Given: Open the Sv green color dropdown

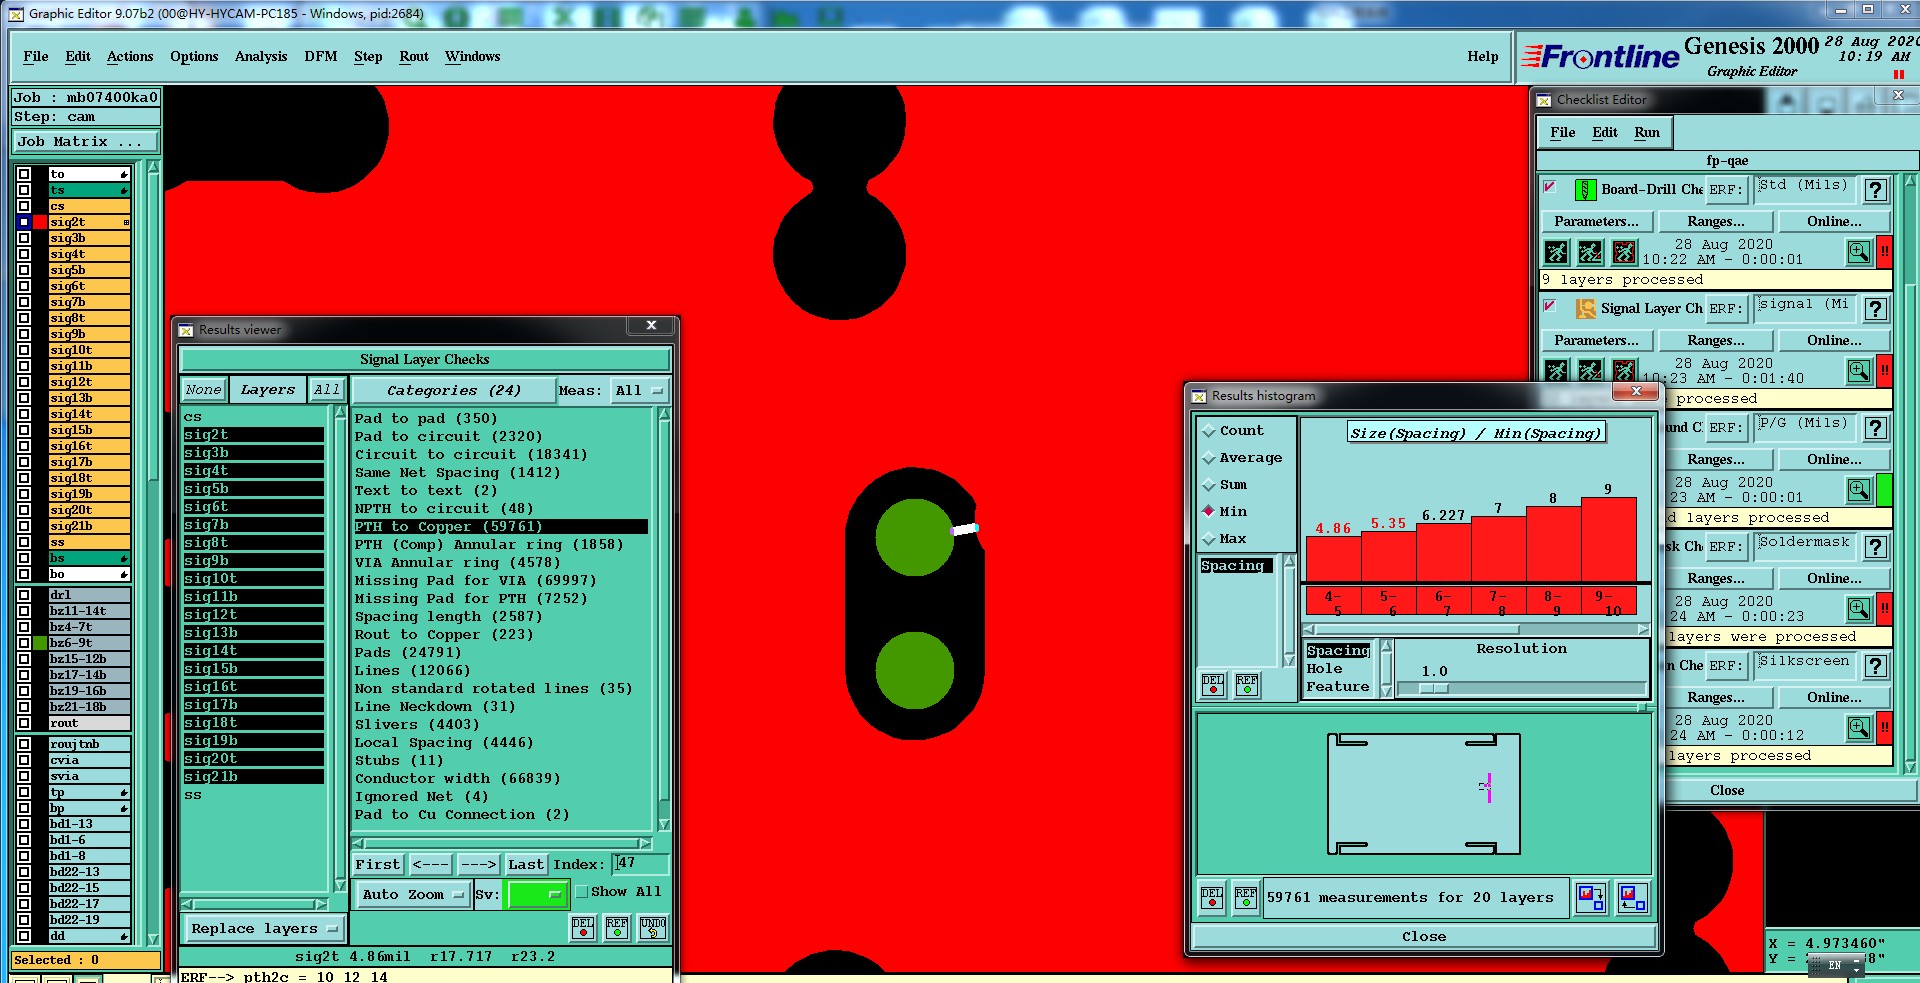Looking at the screenshot, I should (537, 895).
